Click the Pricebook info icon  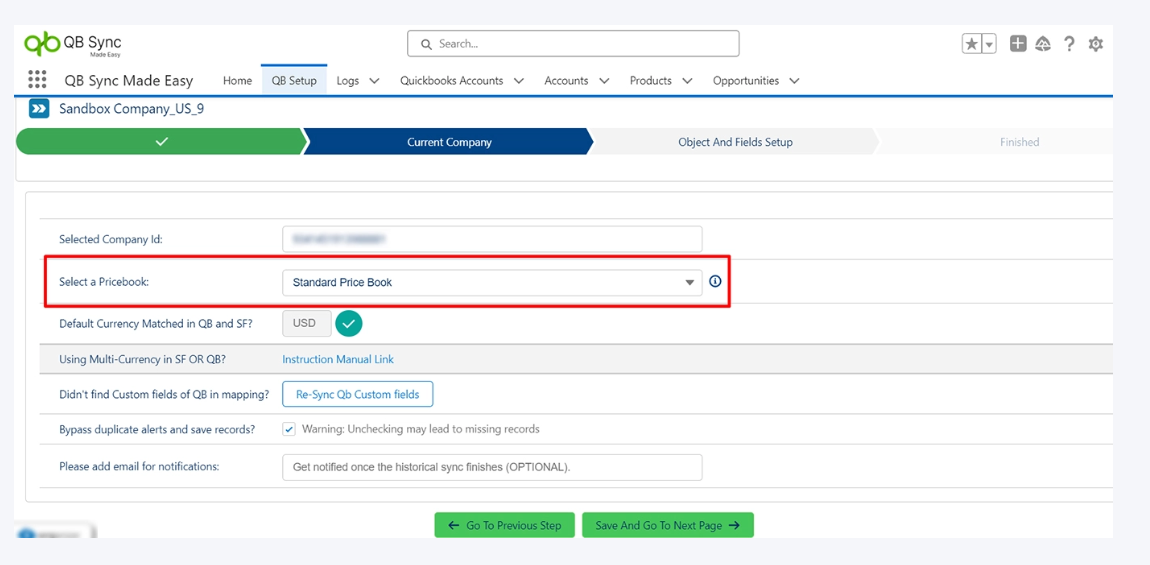coord(716,281)
